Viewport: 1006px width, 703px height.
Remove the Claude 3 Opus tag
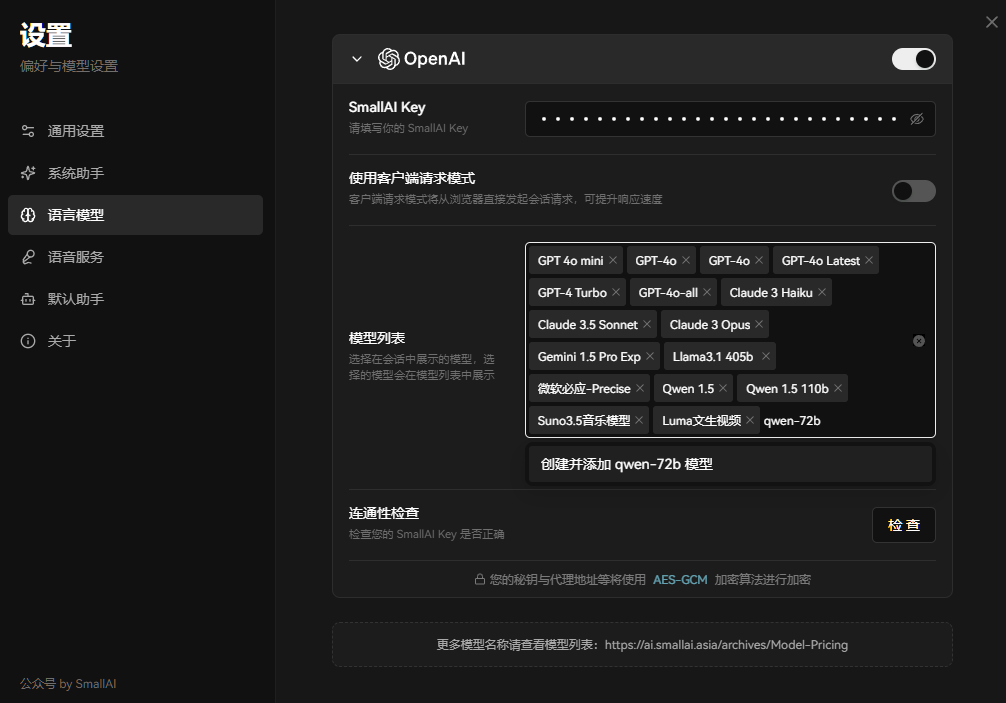(759, 325)
